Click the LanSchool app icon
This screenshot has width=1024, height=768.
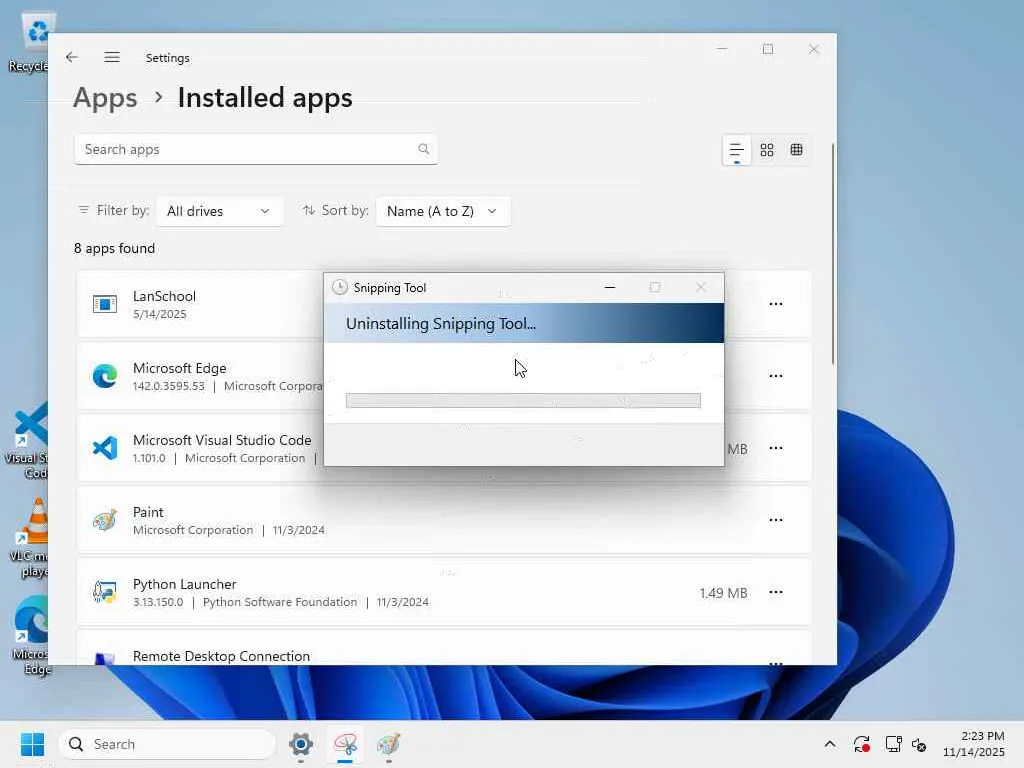(104, 304)
